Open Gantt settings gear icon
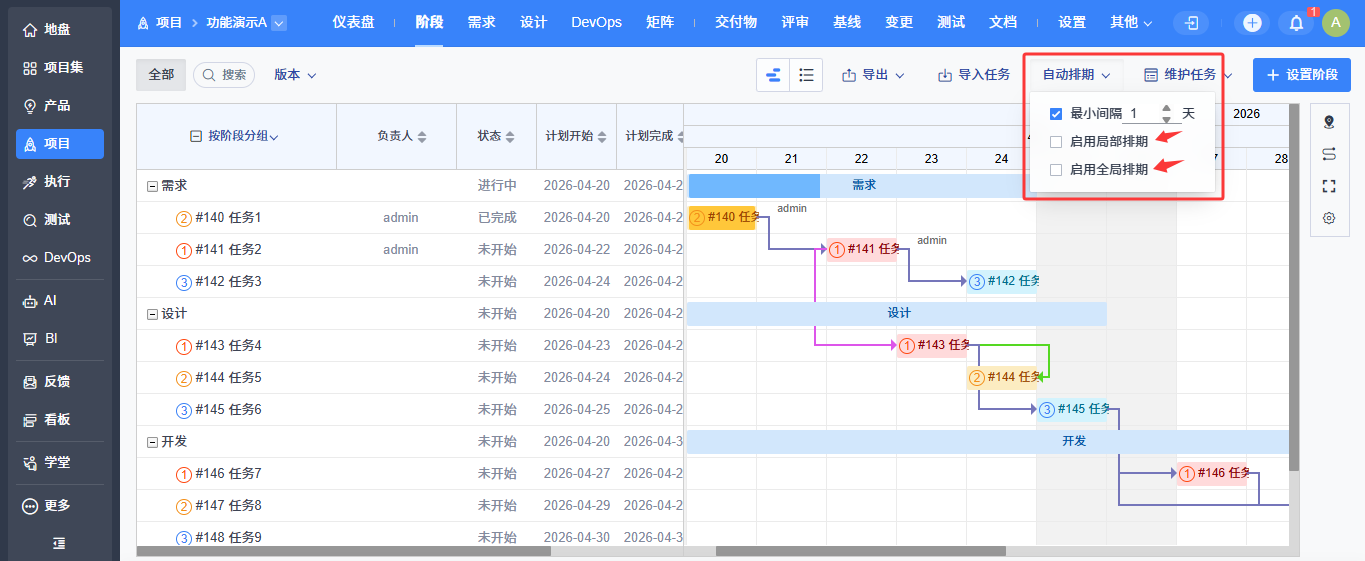Image resolution: width=1365 pixels, height=561 pixels. point(1329,218)
